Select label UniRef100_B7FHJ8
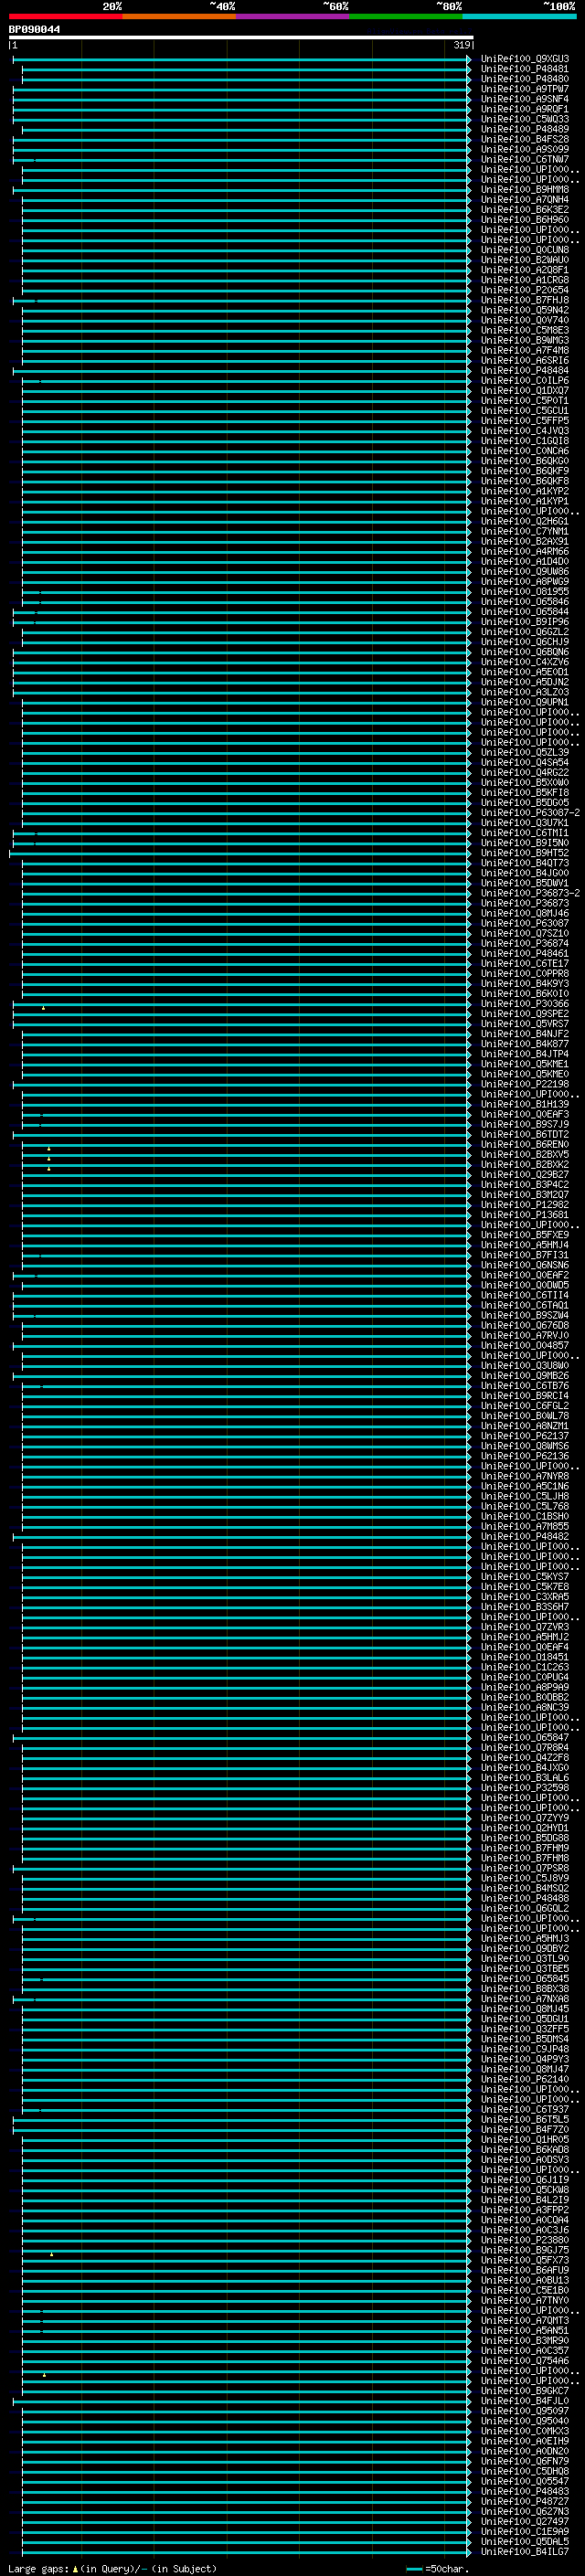The height and width of the screenshot is (2576, 585). tap(525, 300)
